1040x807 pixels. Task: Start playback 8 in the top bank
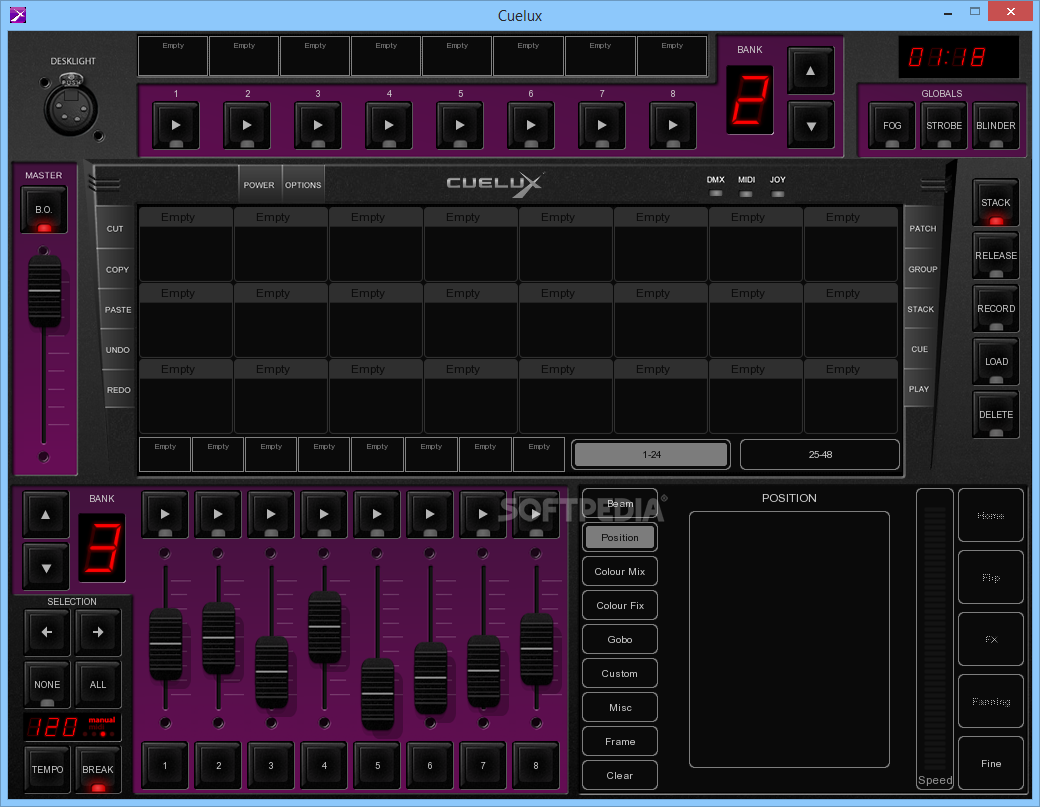(x=673, y=125)
